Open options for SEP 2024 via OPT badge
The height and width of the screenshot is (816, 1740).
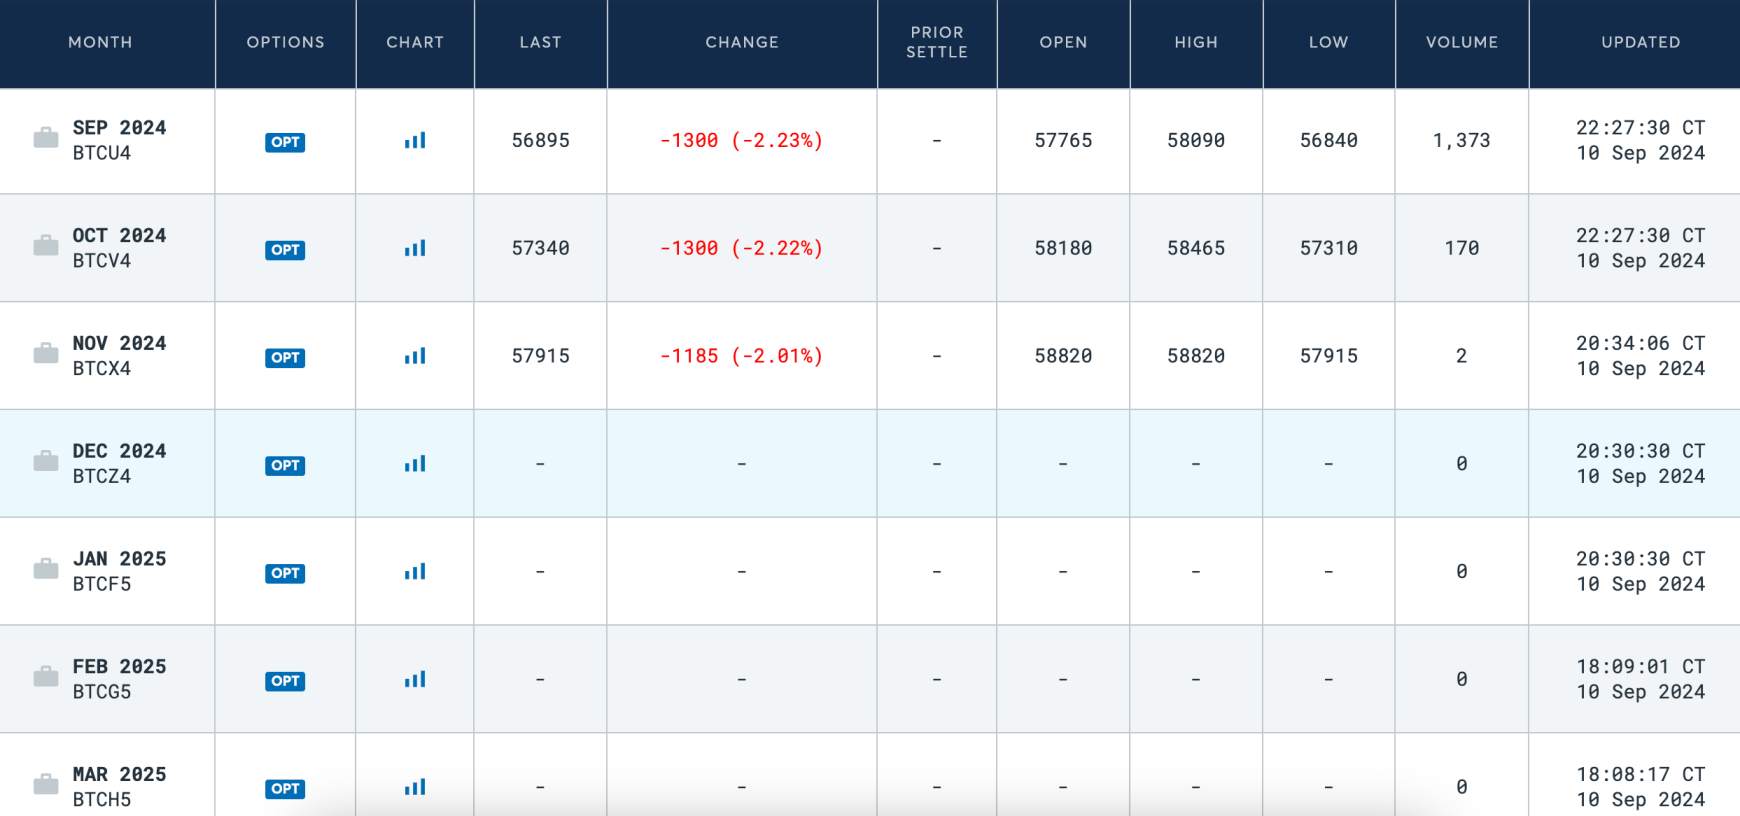[285, 142]
